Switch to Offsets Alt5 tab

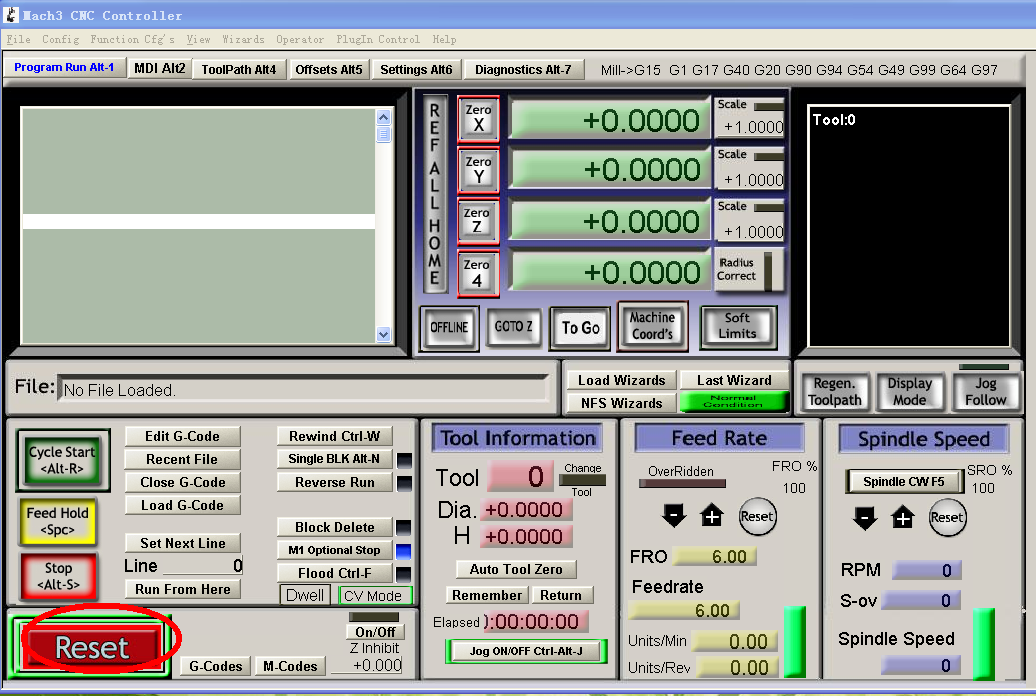(x=328, y=69)
